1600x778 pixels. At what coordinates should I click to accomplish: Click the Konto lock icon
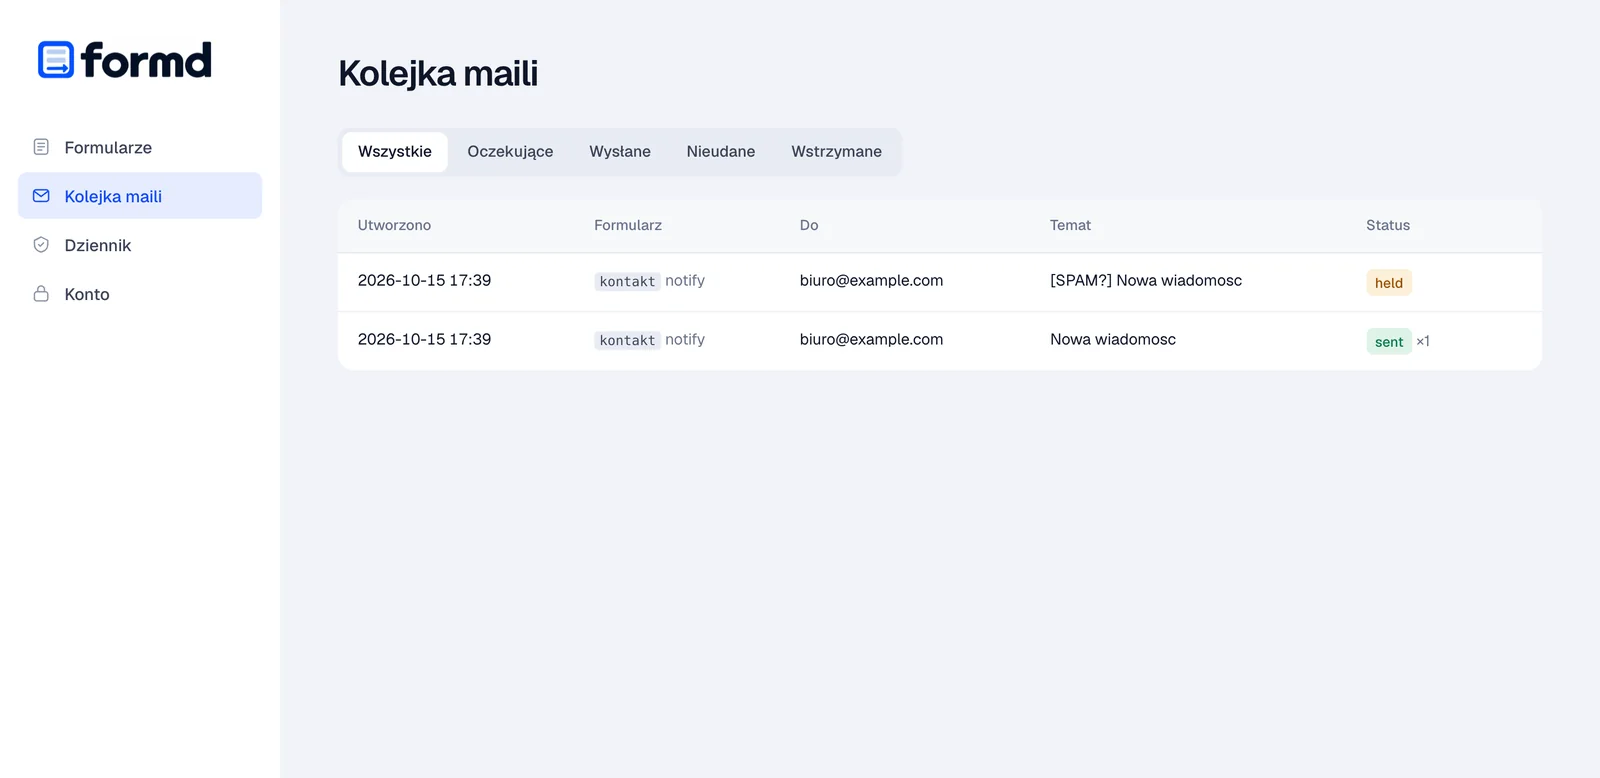tap(41, 294)
